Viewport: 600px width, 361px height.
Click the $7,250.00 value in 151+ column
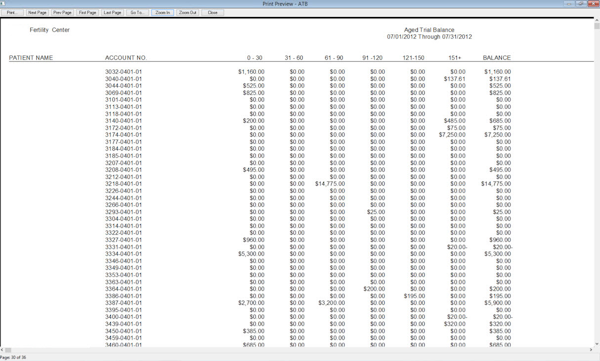pyautogui.click(x=452, y=135)
